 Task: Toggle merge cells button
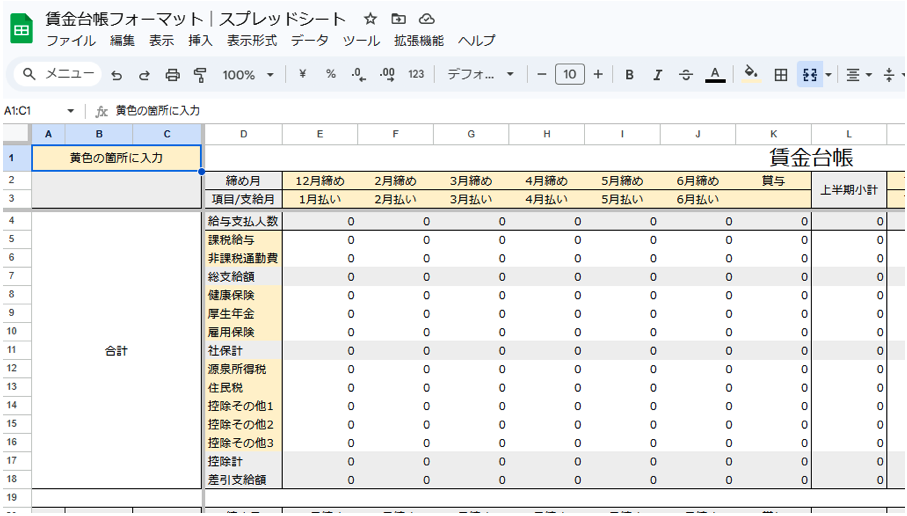point(810,75)
